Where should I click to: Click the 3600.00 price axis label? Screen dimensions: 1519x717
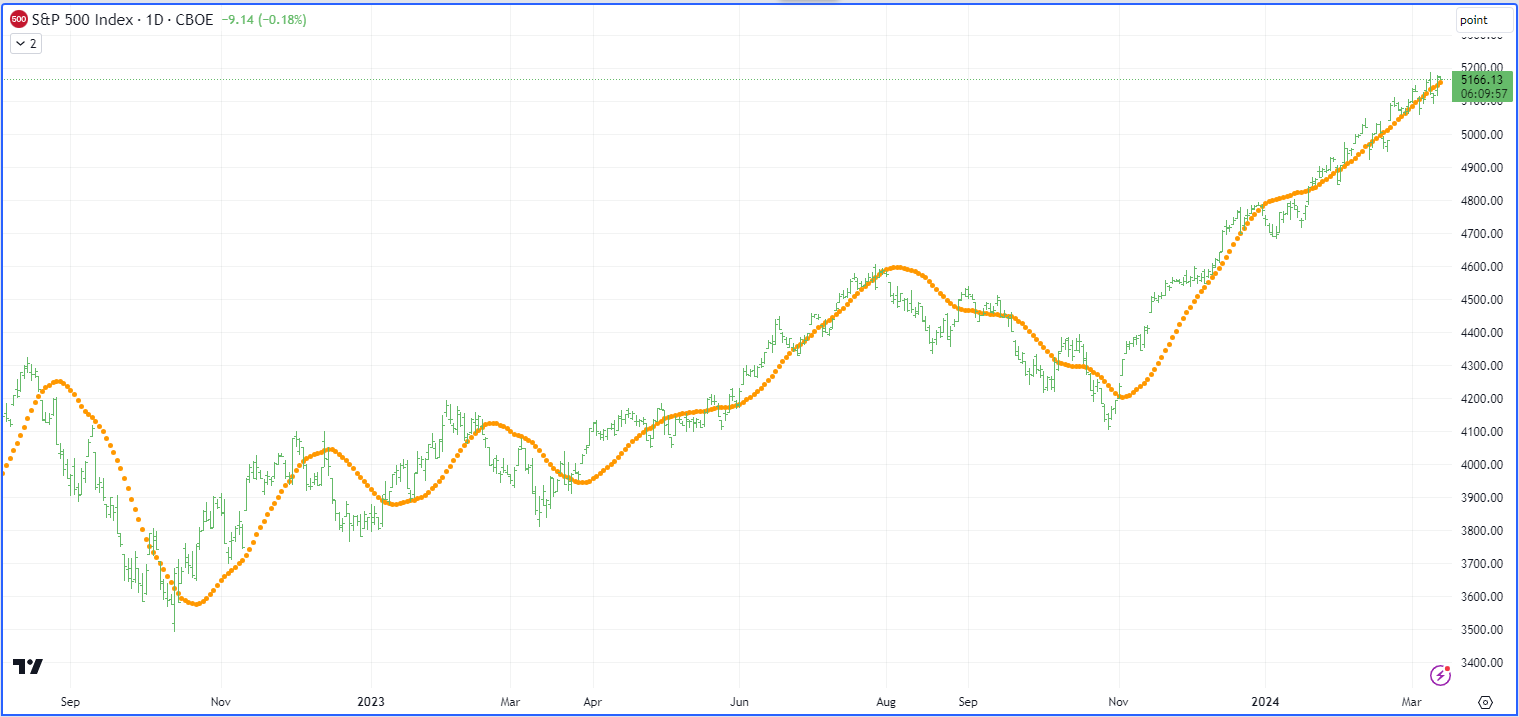tap(1483, 597)
